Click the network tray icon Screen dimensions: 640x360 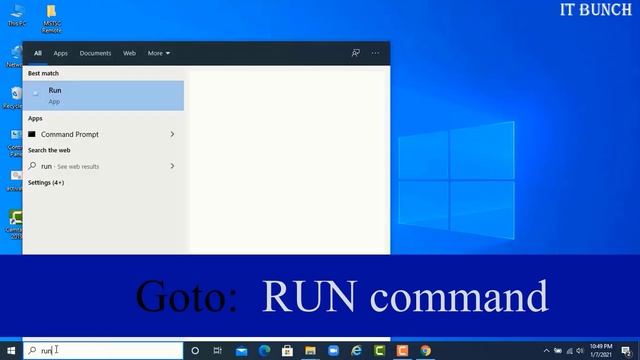pyautogui.click(x=569, y=351)
